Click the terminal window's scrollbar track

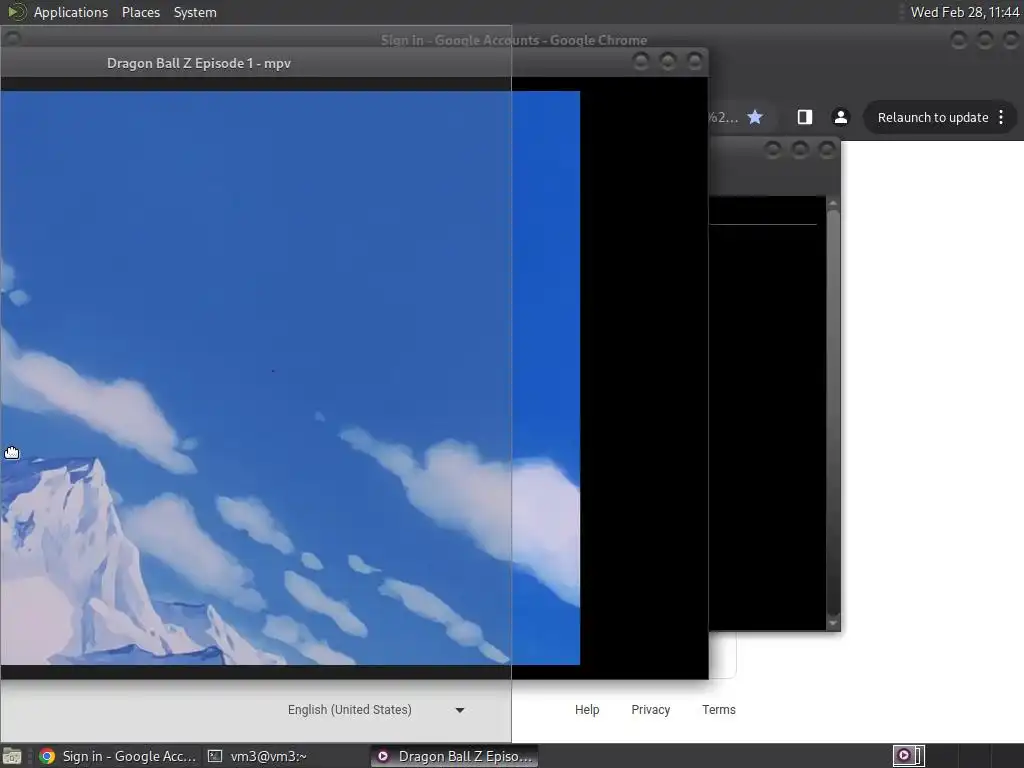pyautogui.click(x=833, y=413)
